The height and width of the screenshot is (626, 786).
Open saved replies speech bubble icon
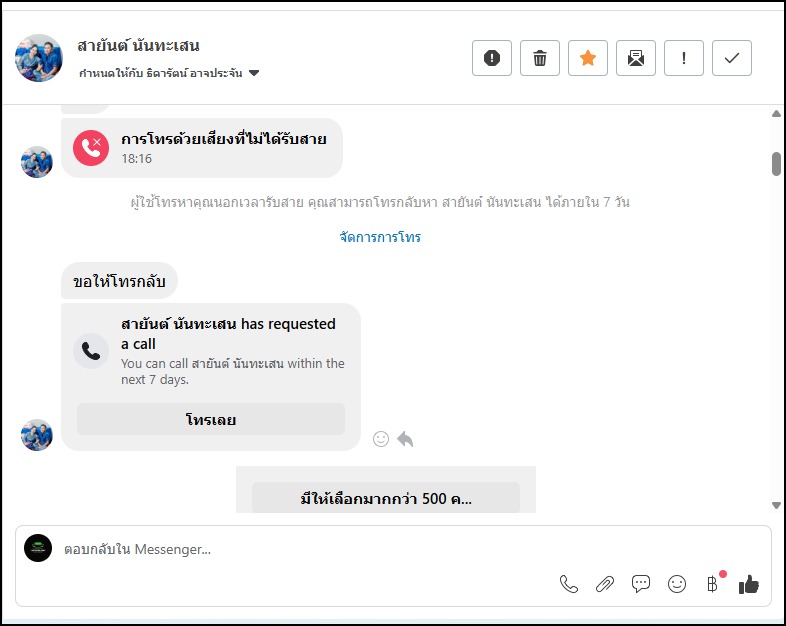pos(641,584)
